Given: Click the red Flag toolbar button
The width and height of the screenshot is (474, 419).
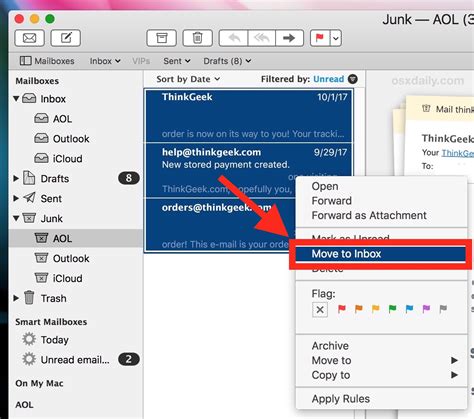Looking at the screenshot, I should coord(320,38).
